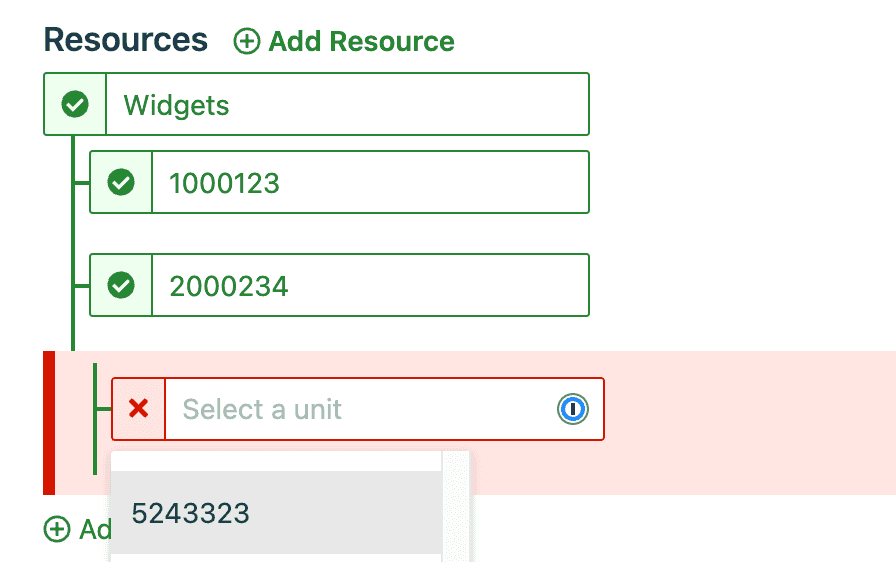Click the plus icon beside Add Resource
896x562 pixels.
[x=246, y=41]
